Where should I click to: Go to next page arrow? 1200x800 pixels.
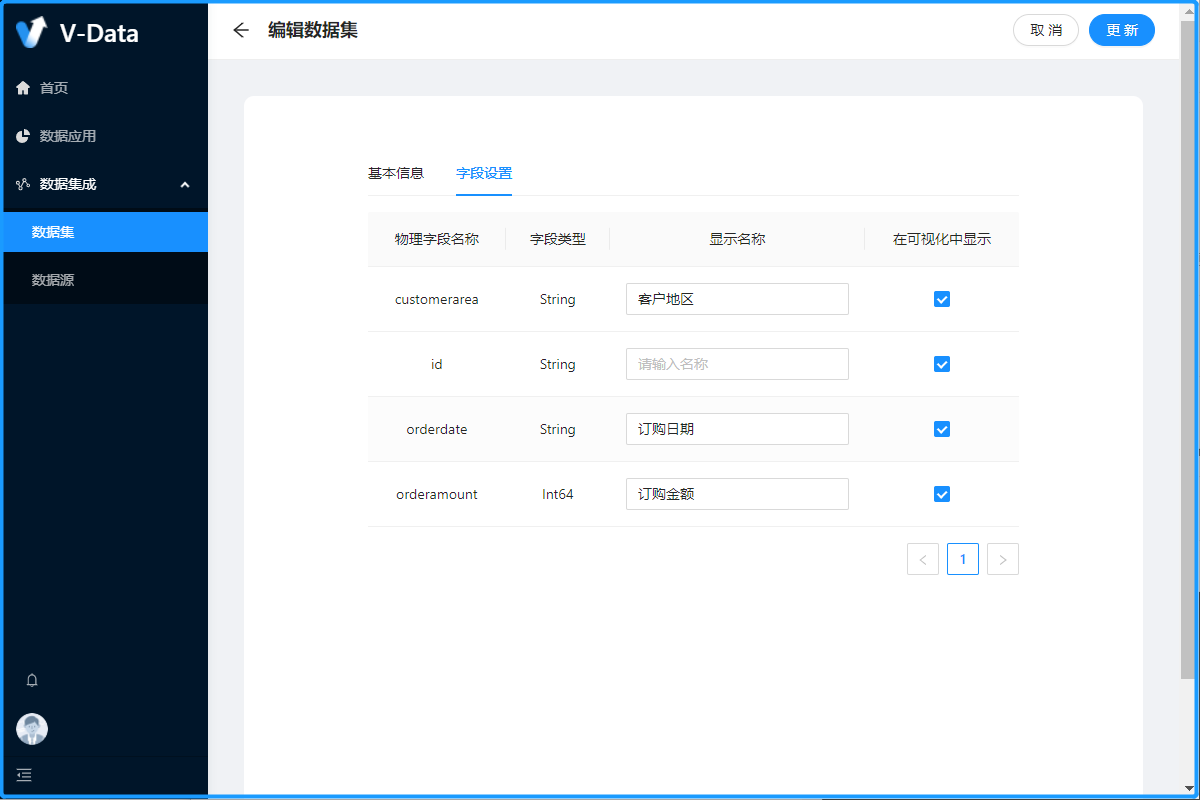click(x=1002, y=559)
